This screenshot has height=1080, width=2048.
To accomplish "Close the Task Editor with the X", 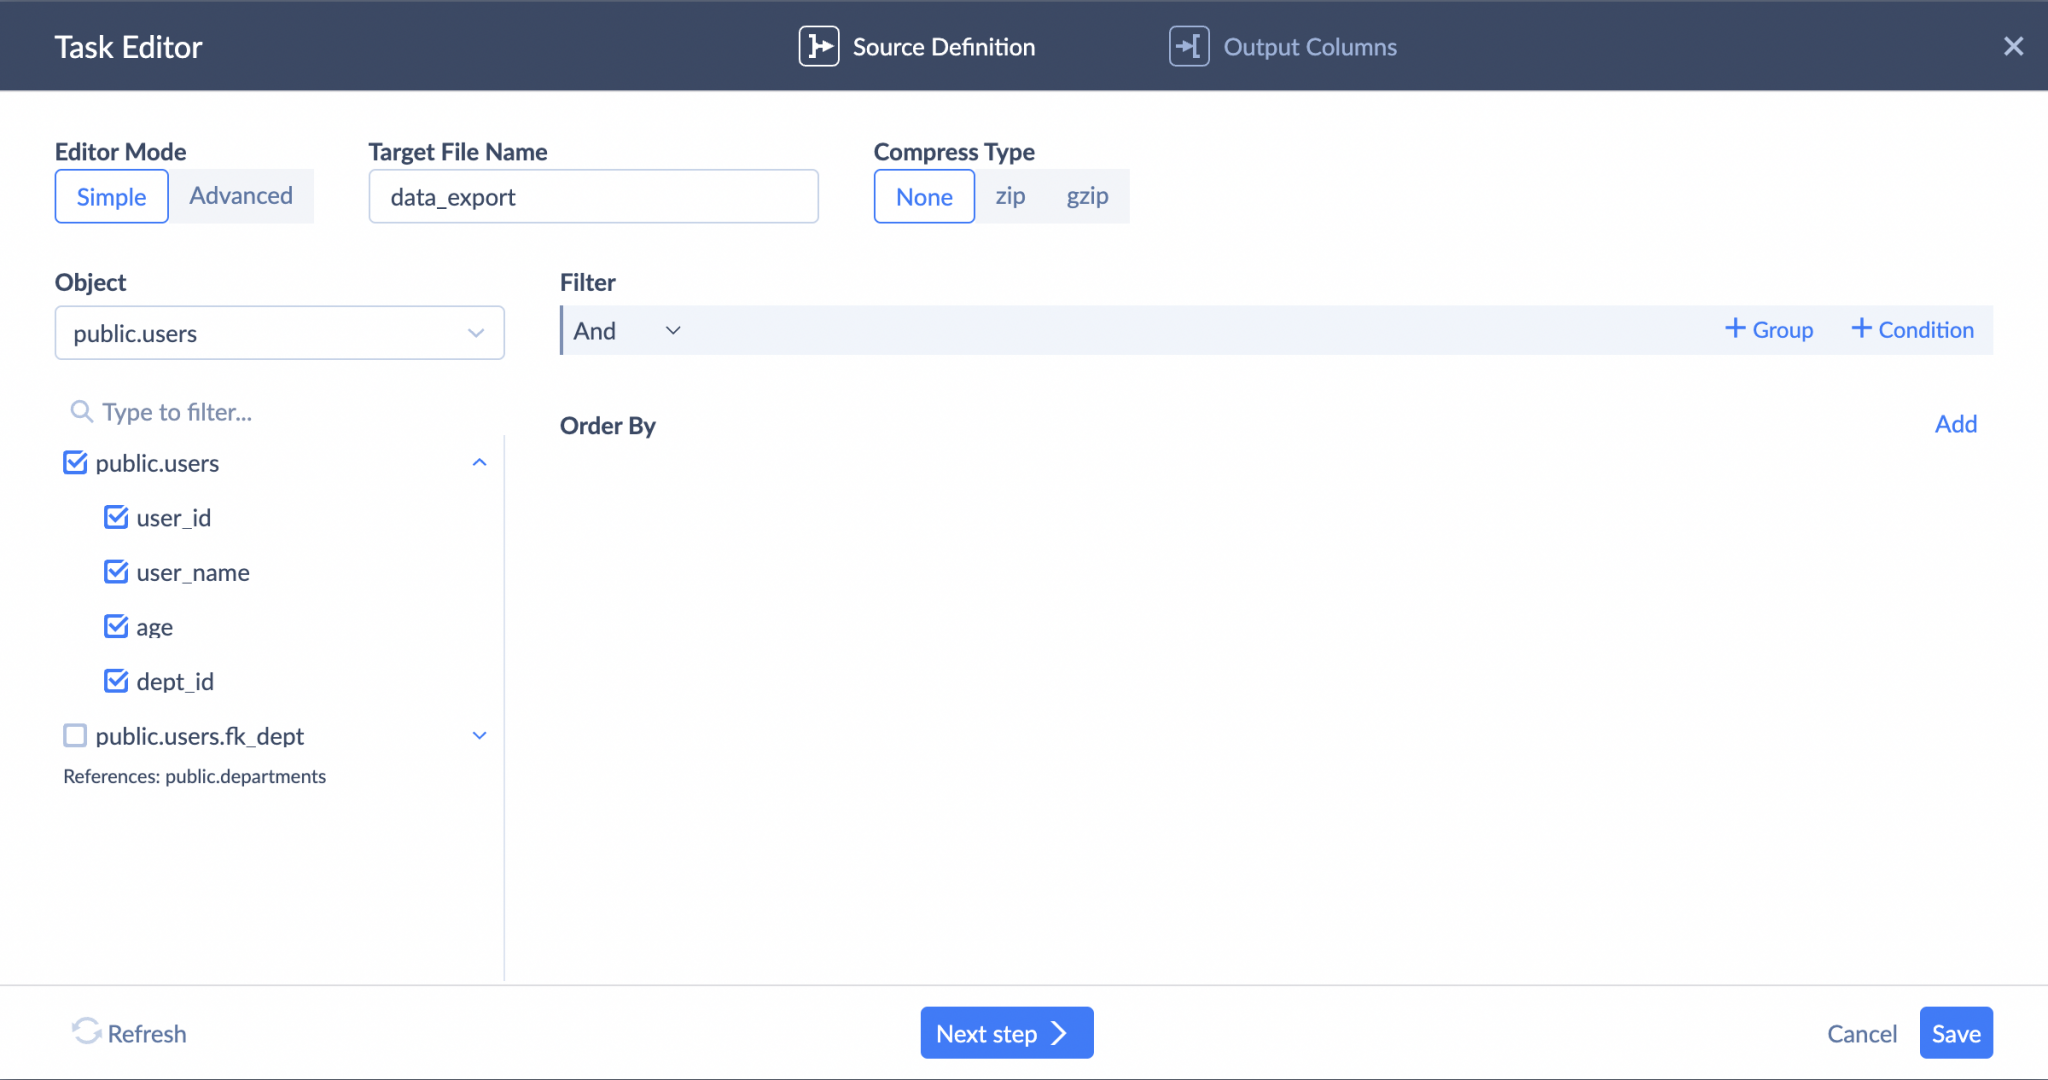I will (x=2014, y=46).
